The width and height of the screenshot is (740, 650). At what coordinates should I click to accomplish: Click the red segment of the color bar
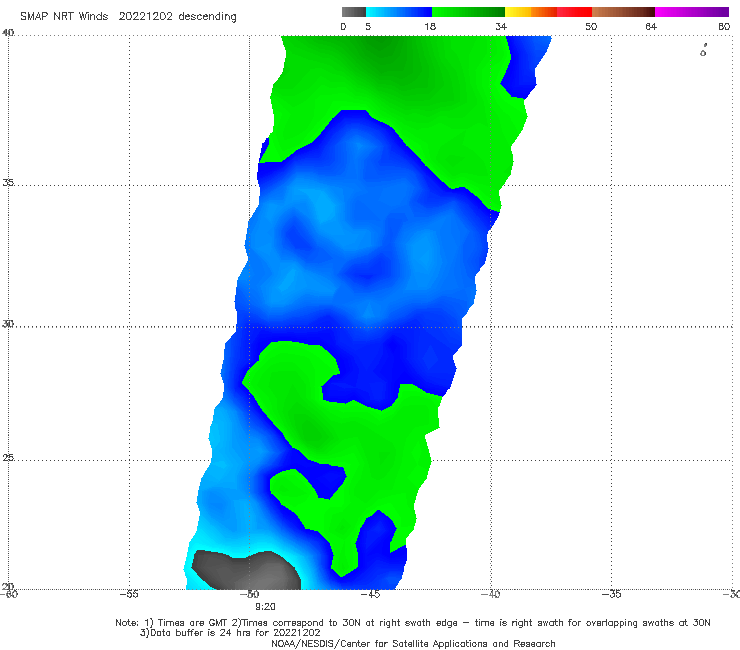click(574, 12)
